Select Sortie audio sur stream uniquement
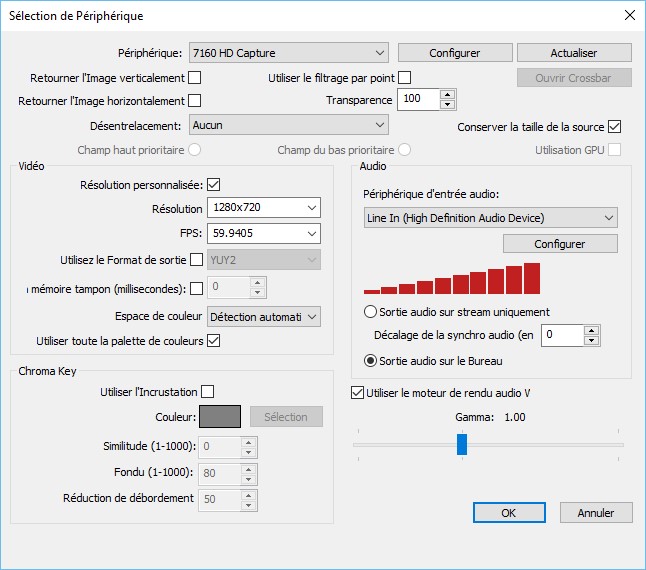 click(x=371, y=312)
